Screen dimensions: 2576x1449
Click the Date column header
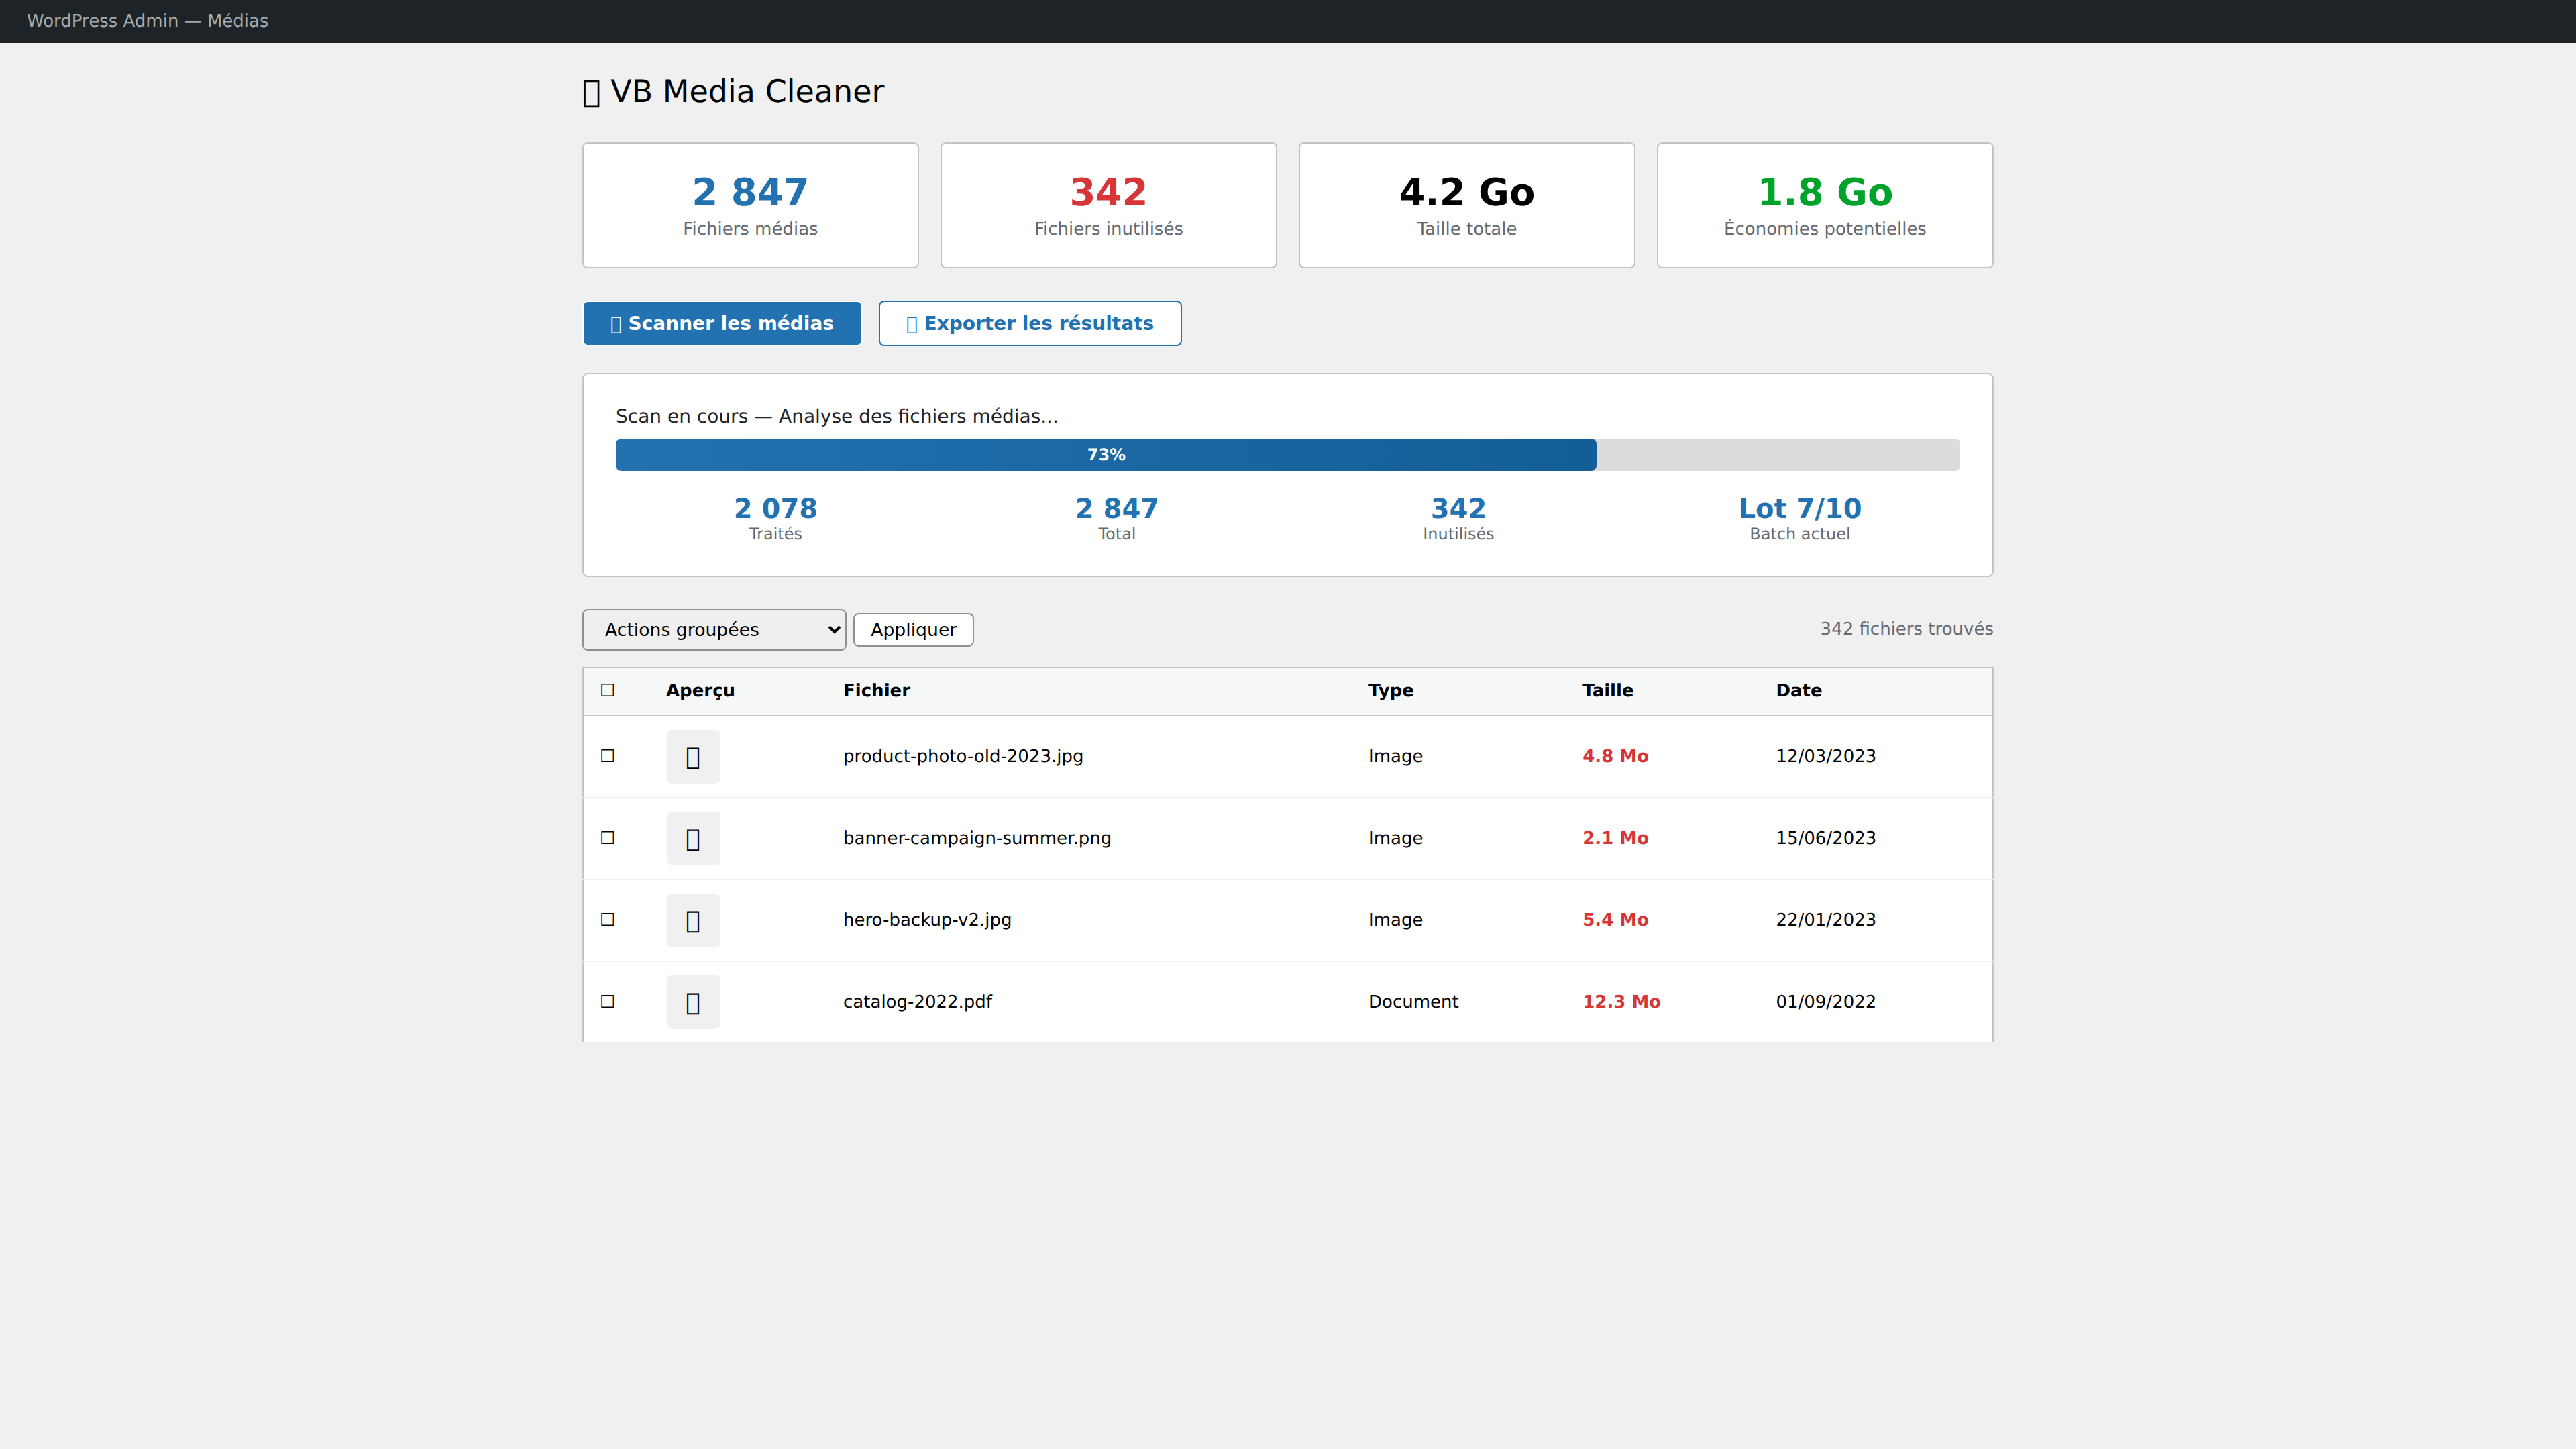click(1798, 691)
